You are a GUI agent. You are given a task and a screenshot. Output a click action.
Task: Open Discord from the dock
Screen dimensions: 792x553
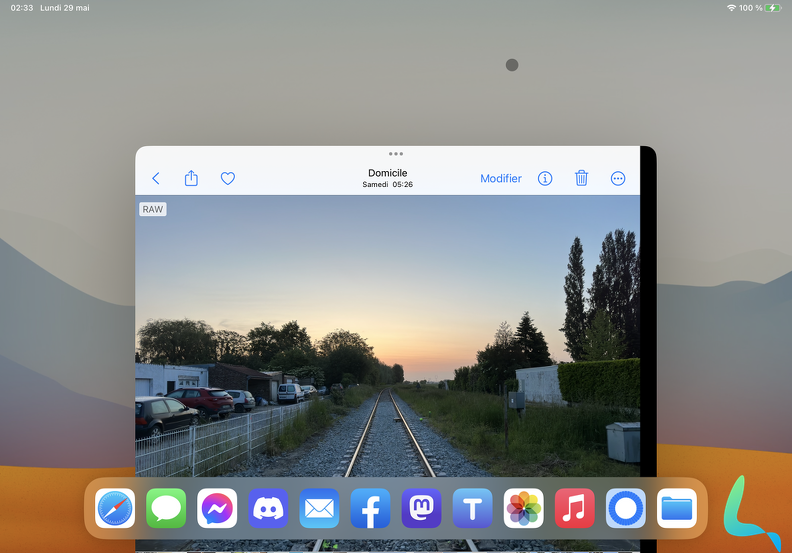coord(268,508)
